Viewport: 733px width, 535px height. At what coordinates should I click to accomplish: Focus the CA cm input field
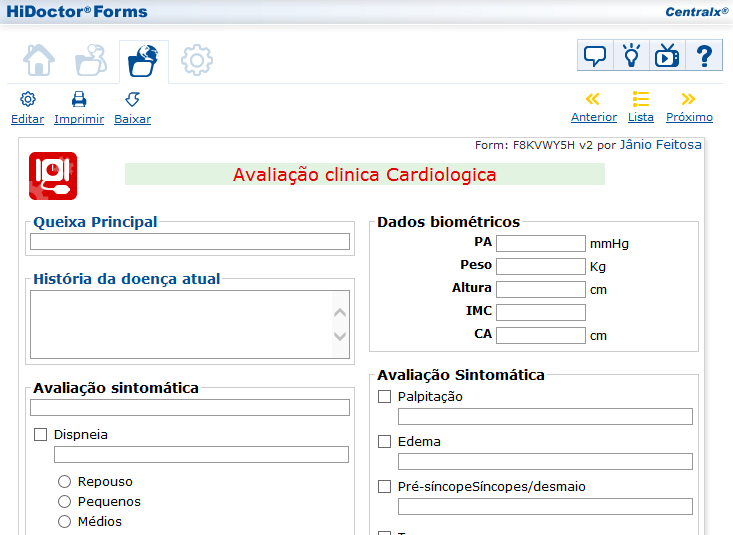[541, 335]
